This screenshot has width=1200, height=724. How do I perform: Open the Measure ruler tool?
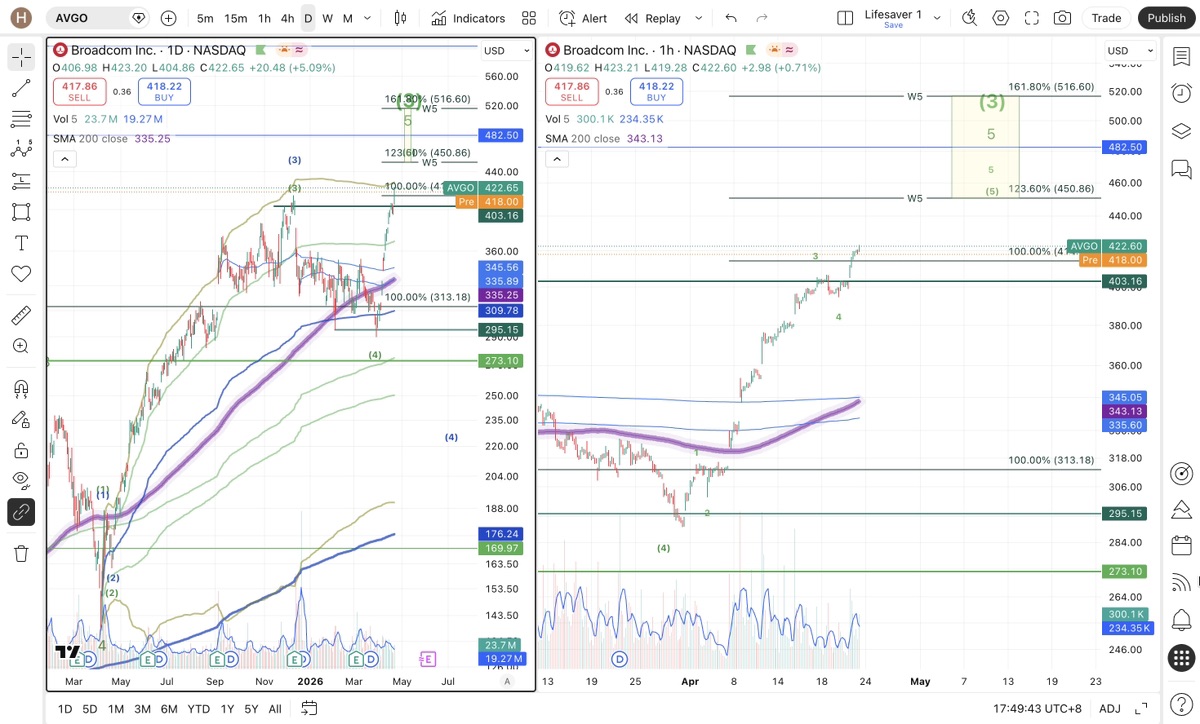(x=21, y=316)
